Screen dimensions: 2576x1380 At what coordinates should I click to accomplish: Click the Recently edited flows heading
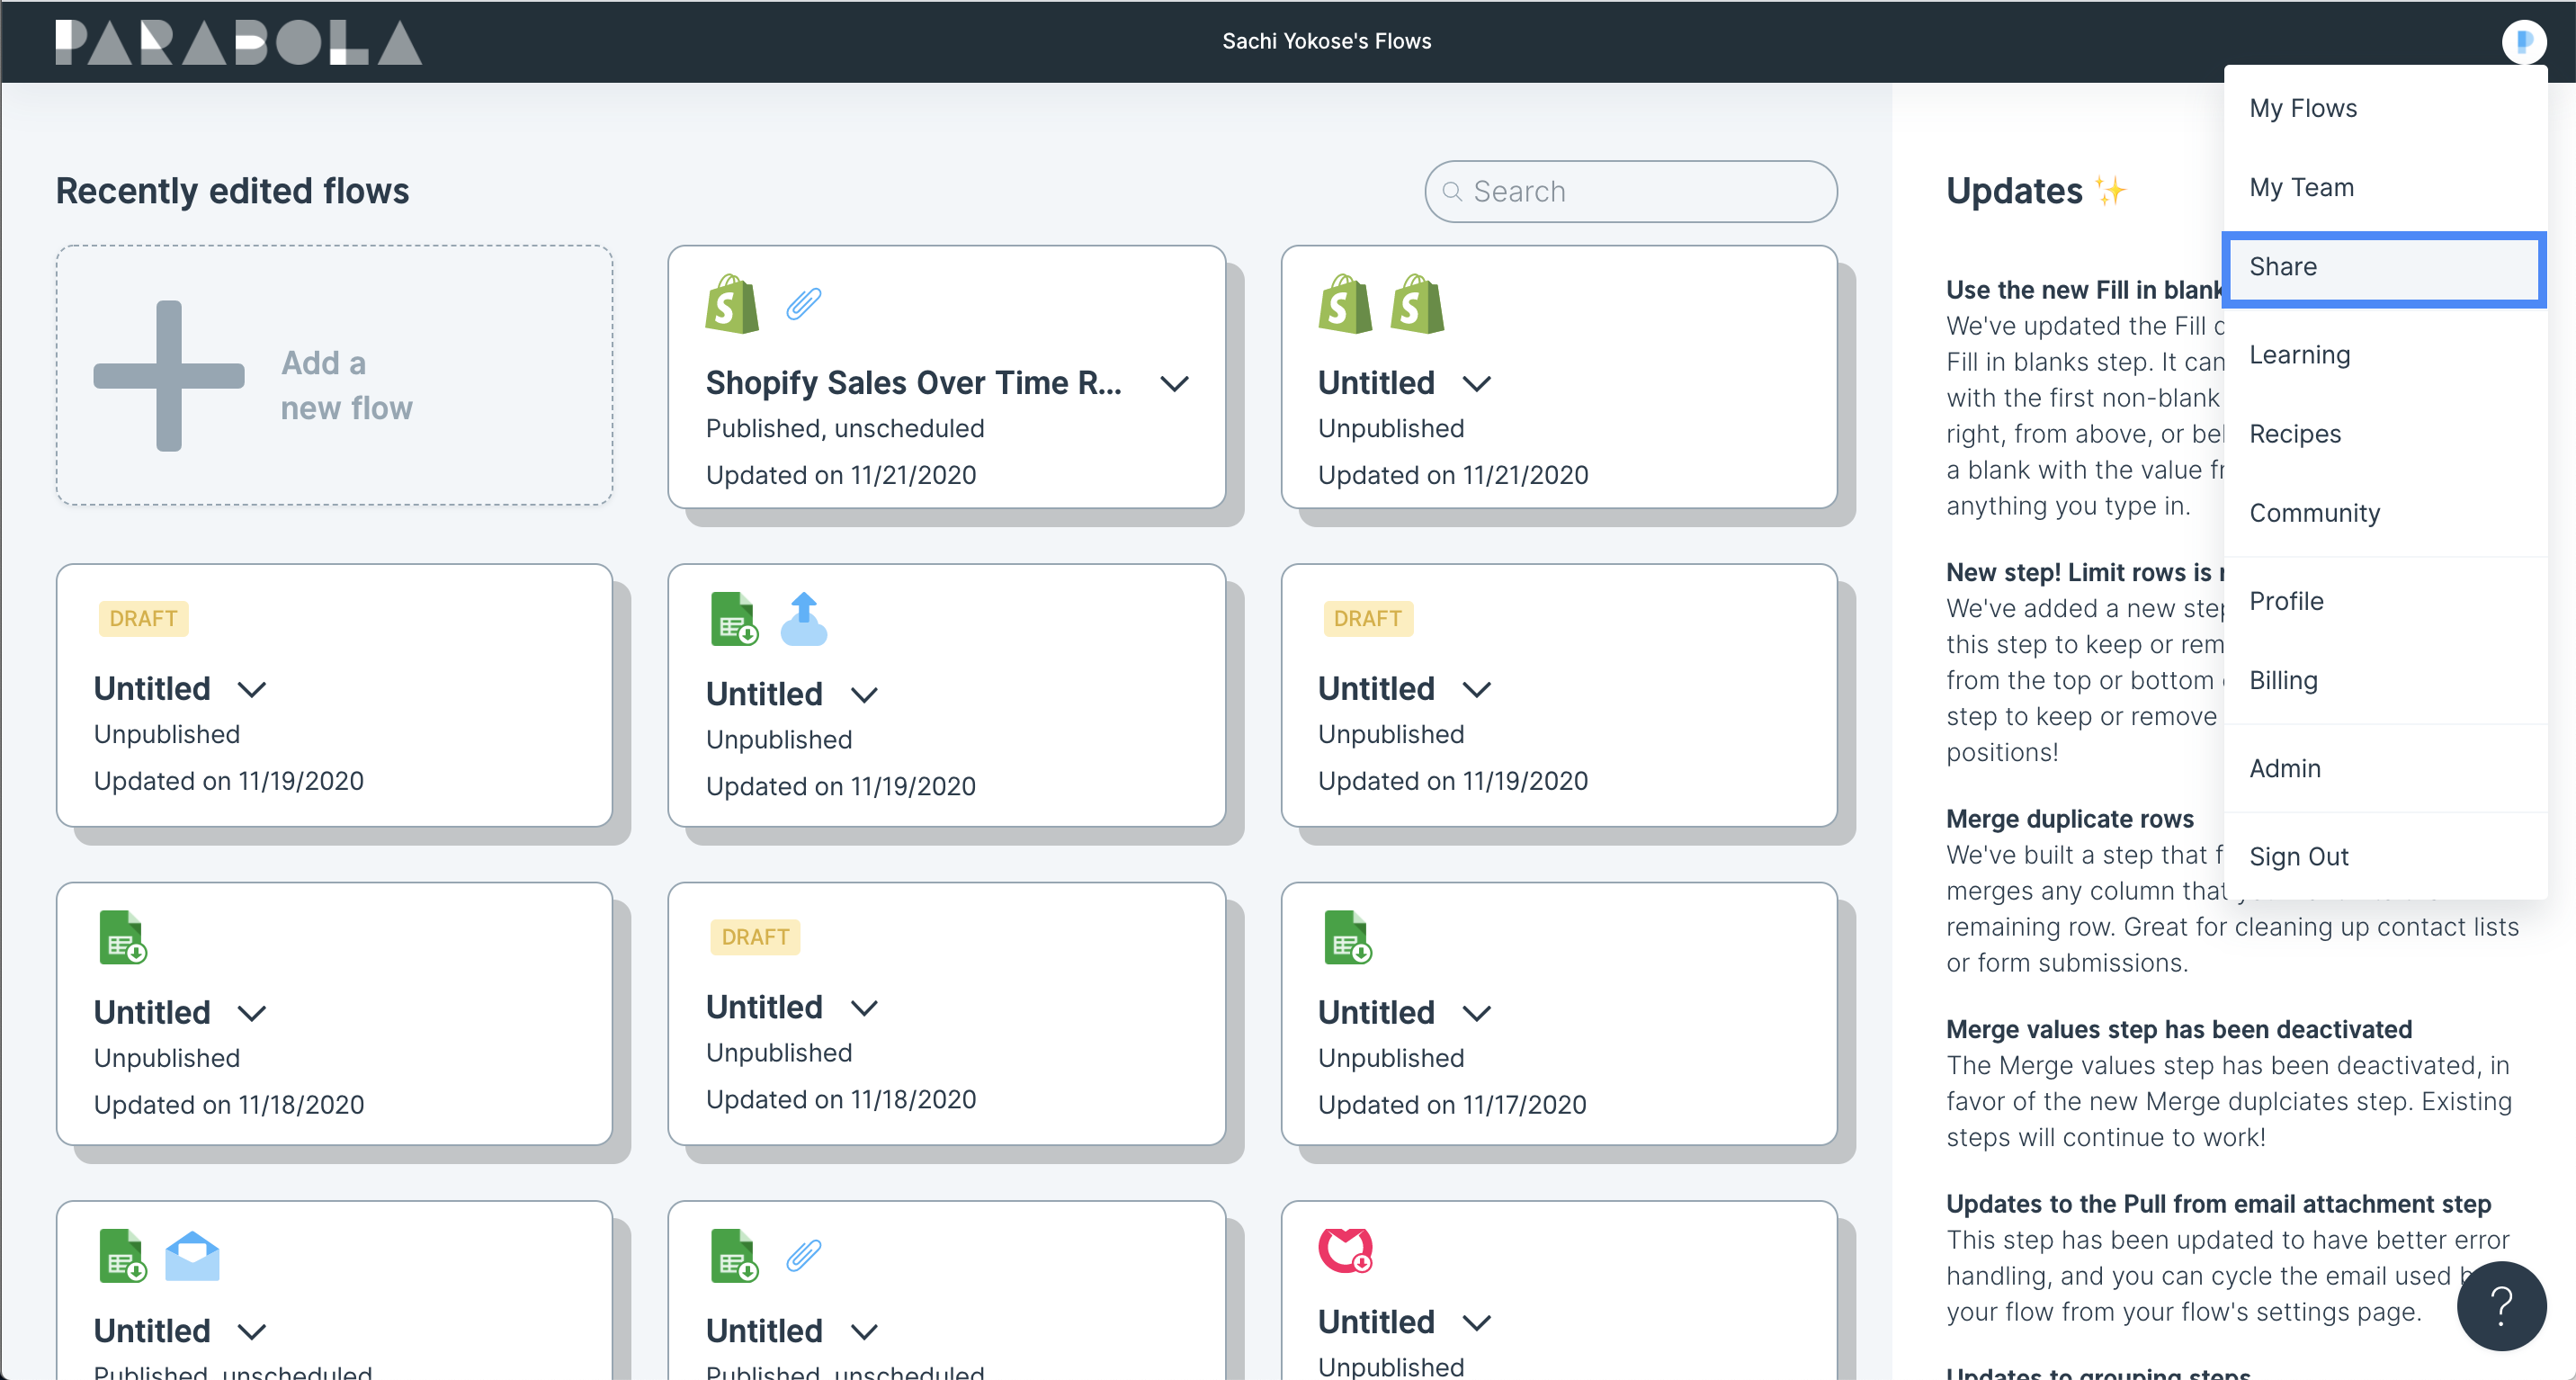(232, 190)
